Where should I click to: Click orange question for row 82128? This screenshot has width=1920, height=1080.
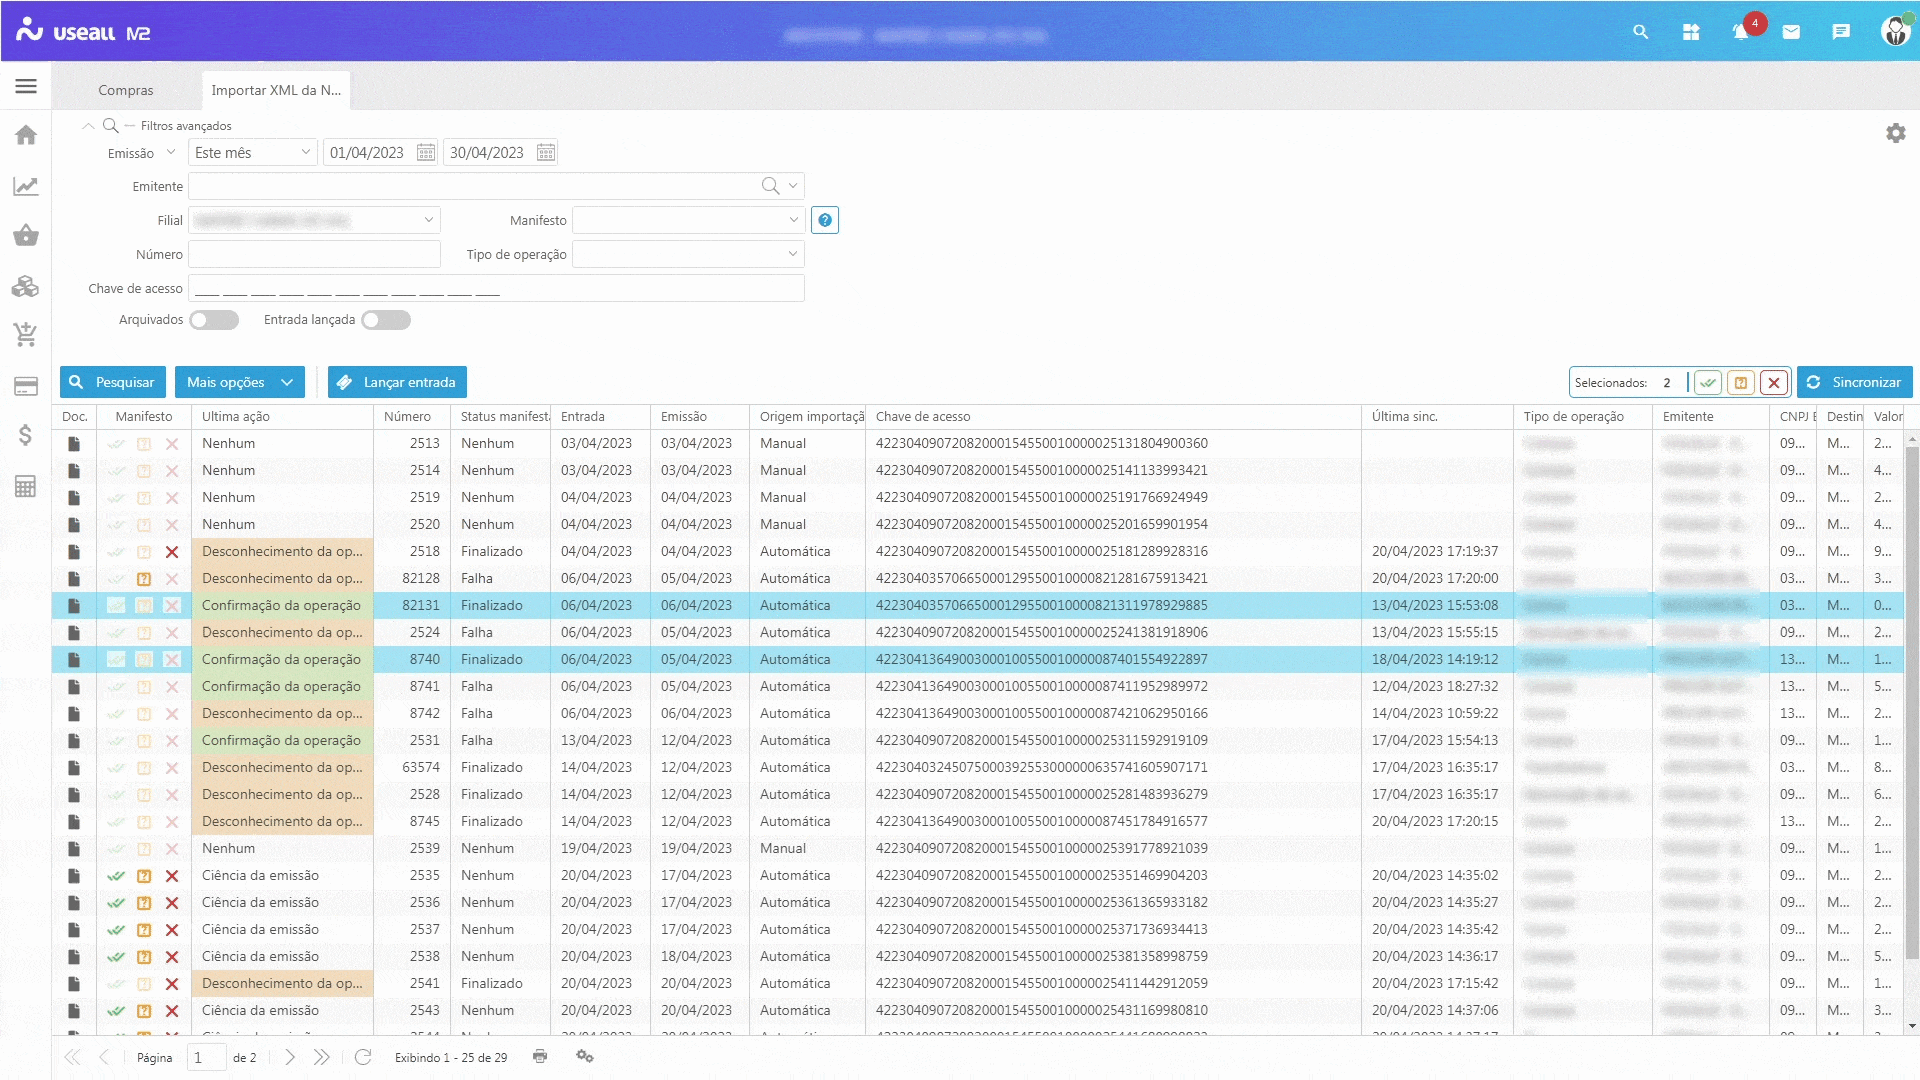coord(144,579)
